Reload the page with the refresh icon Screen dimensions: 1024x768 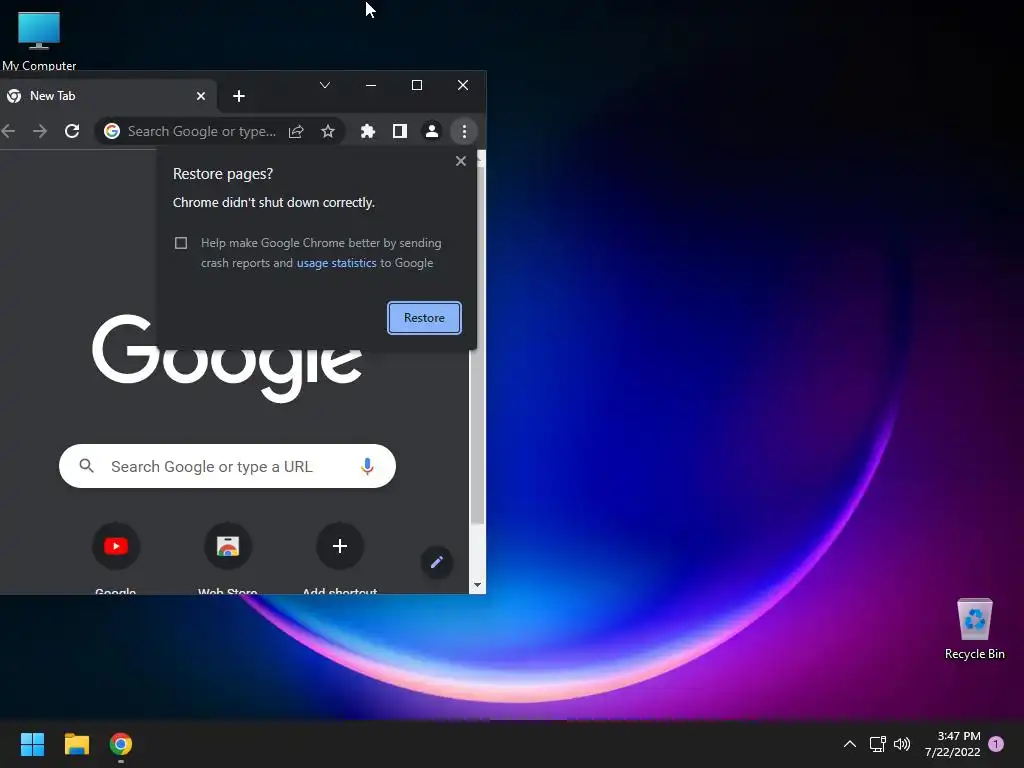click(x=72, y=131)
